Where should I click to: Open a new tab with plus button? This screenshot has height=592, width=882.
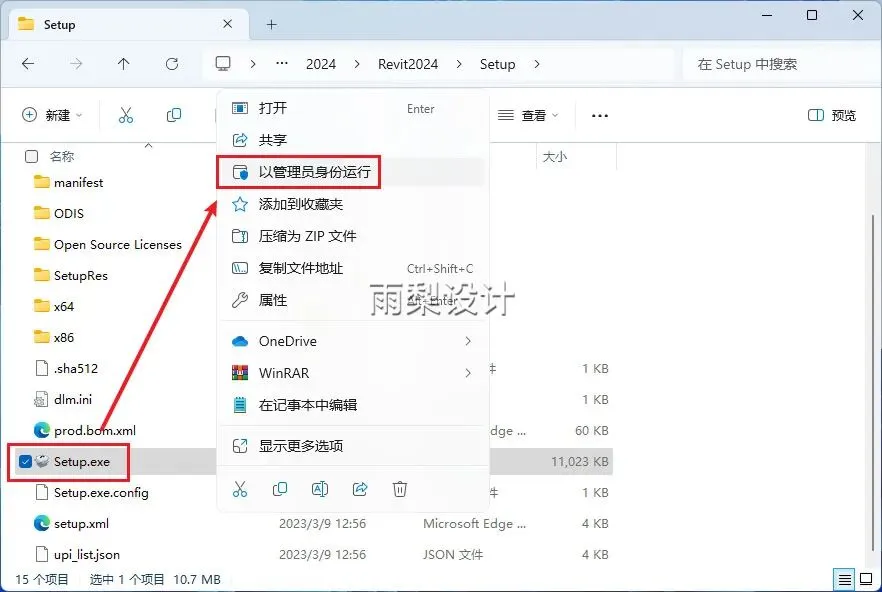coord(272,24)
